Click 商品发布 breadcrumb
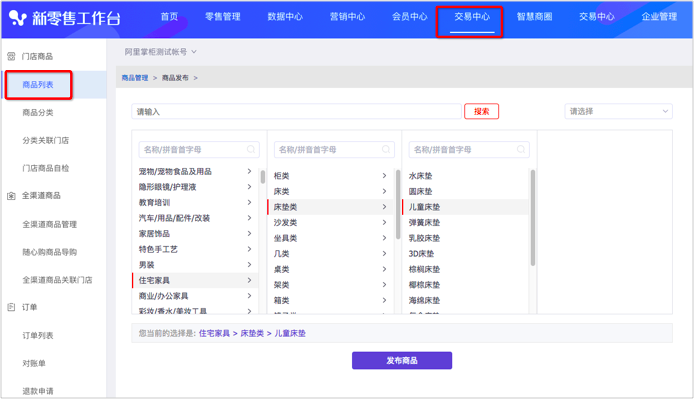The height and width of the screenshot is (399, 694). coord(175,78)
